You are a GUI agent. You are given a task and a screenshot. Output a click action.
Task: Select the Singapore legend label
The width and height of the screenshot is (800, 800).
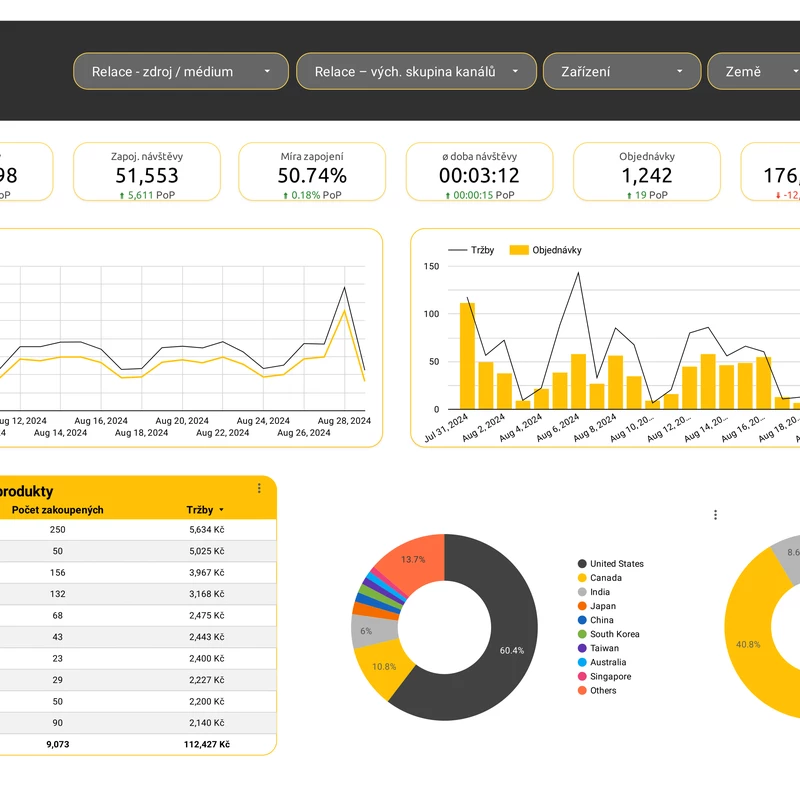[x=611, y=677]
